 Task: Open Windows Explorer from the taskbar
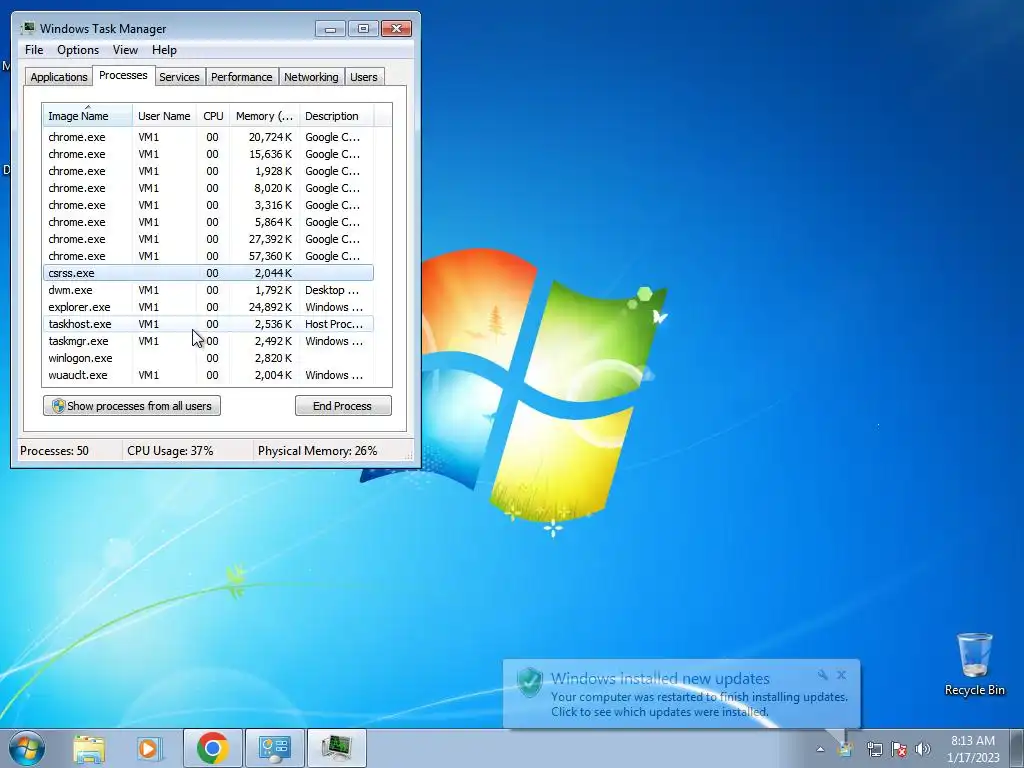pyautogui.click(x=89, y=748)
